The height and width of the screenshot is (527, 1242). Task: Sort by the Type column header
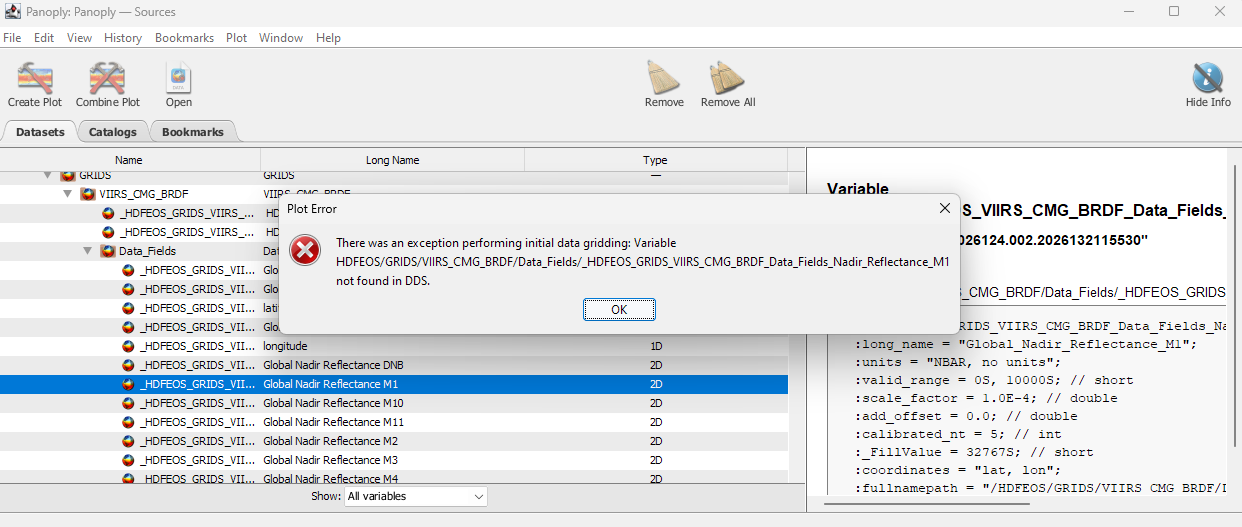(655, 160)
